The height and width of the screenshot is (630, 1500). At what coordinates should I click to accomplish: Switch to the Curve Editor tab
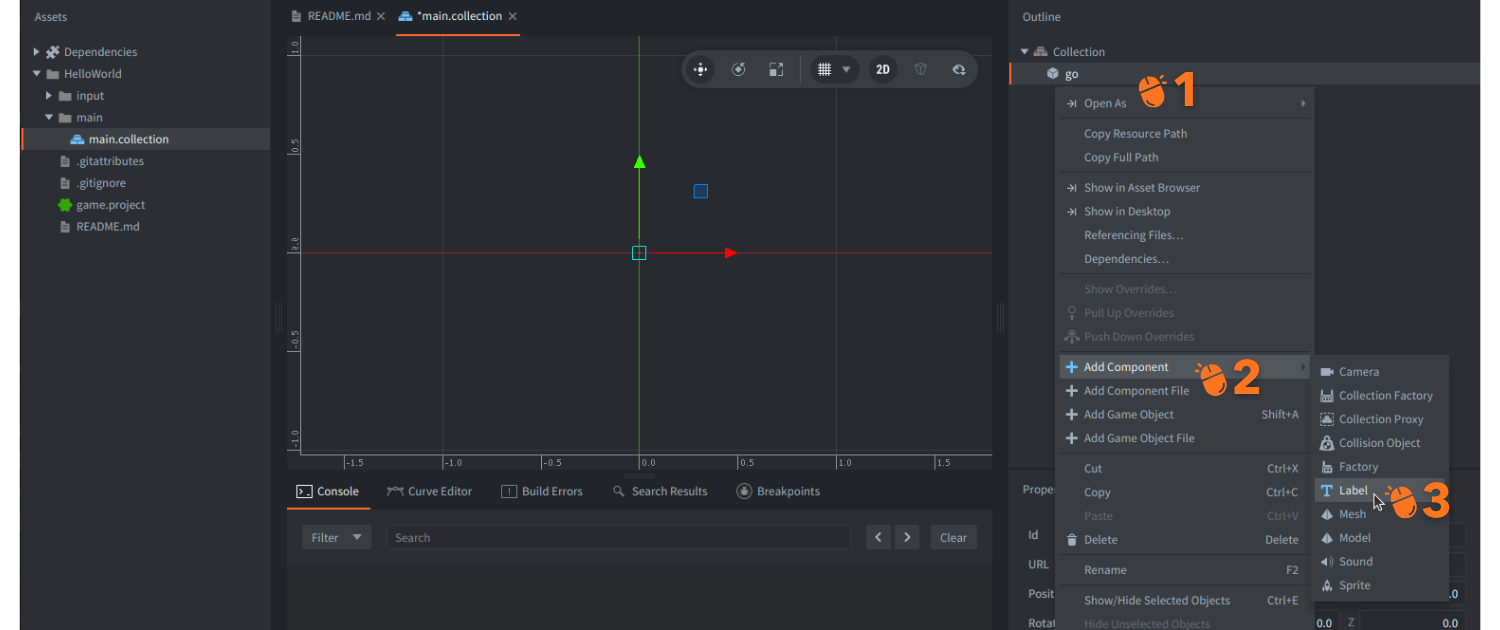(429, 492)
